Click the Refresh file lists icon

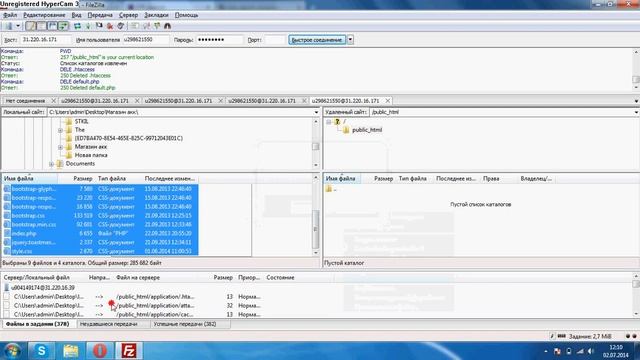pyautogui.click(x=77, y=26)
